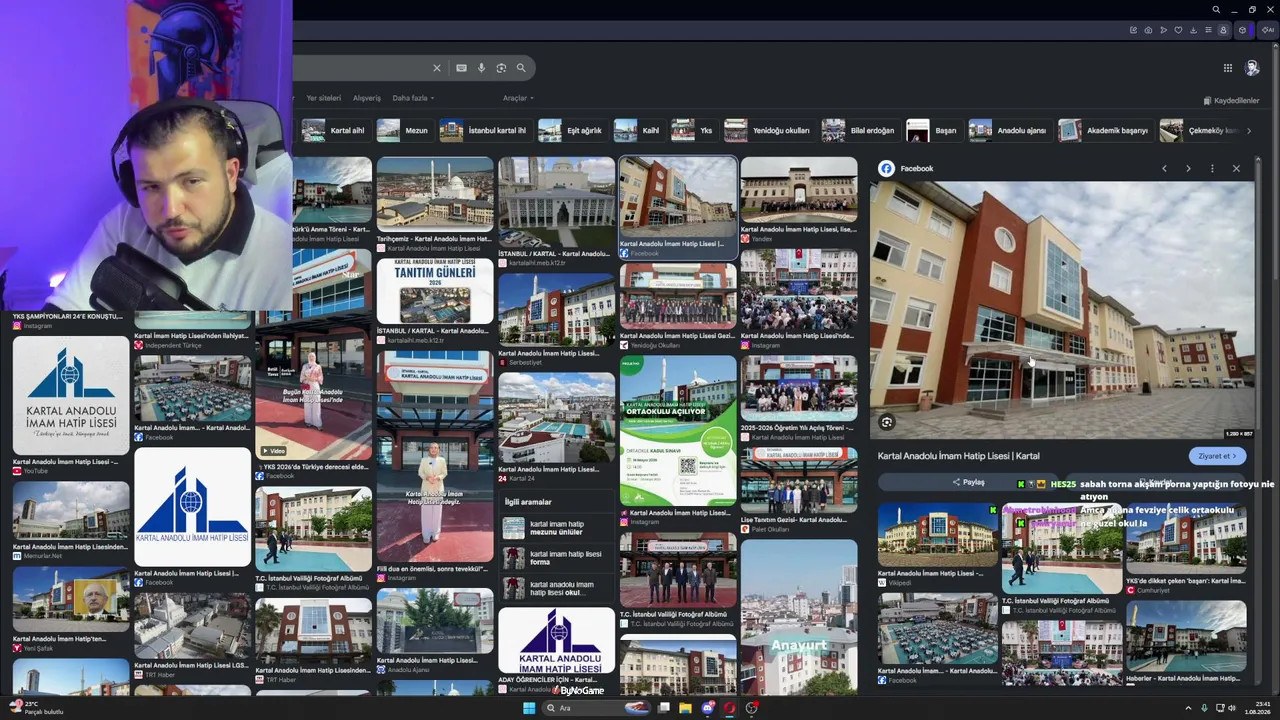Open the Windows Start menu
This screenshot has height=720, width=1280.
(x=529, y=708)
